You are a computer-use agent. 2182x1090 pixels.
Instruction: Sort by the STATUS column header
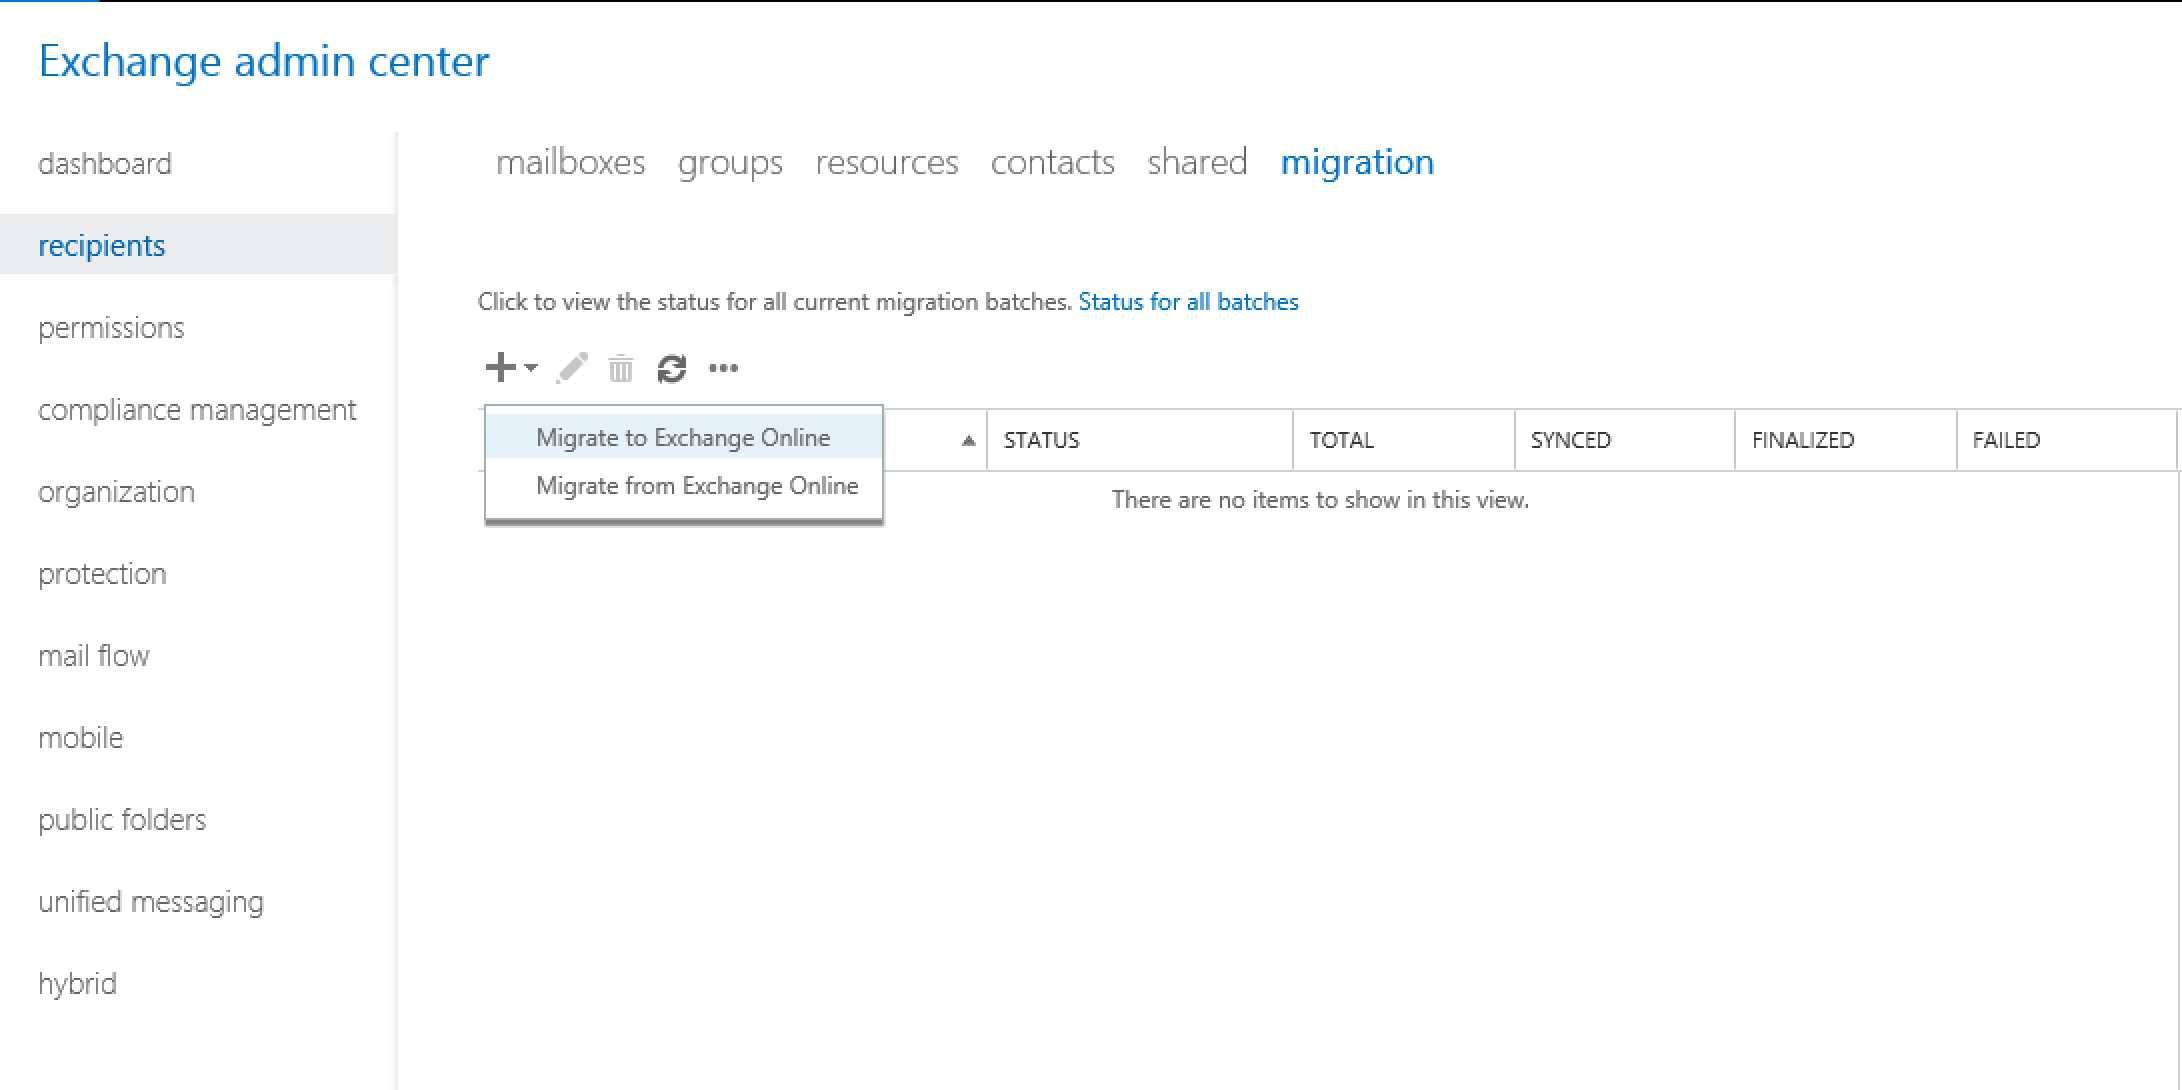tap(1041, 440)
